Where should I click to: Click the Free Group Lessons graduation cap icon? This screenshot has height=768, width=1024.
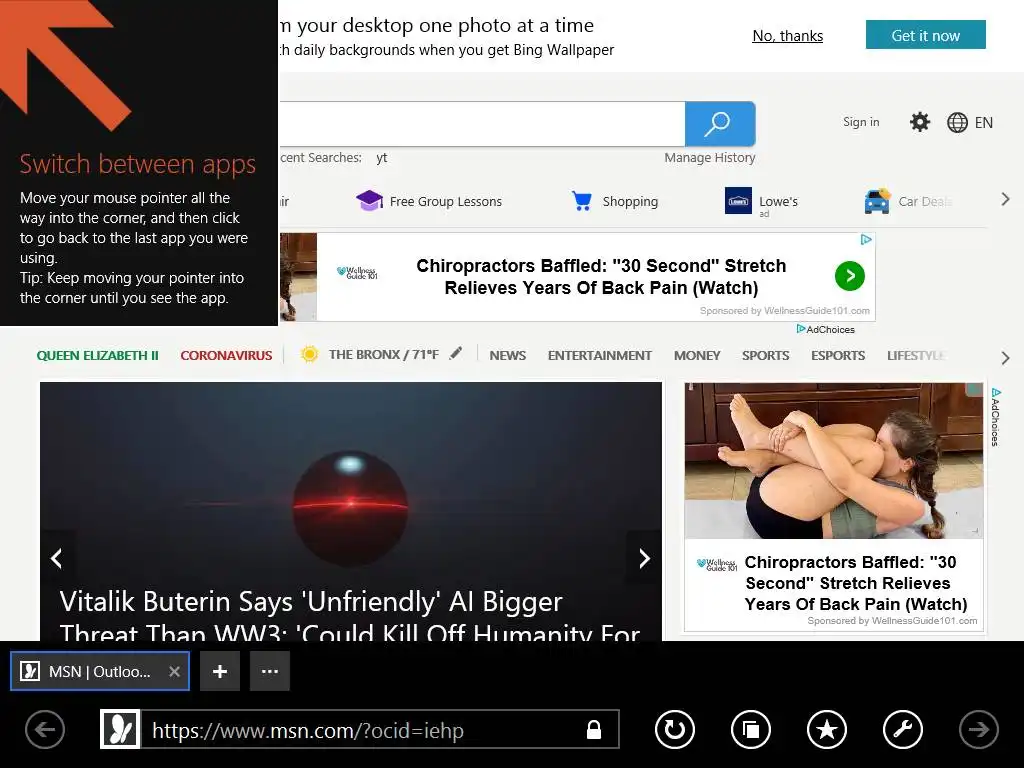point(369,201)
